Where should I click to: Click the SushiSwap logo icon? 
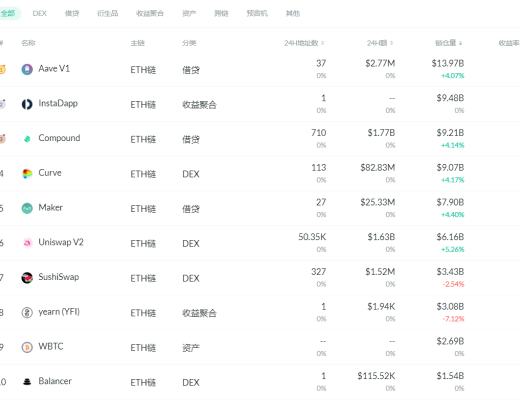pos(27,278)
